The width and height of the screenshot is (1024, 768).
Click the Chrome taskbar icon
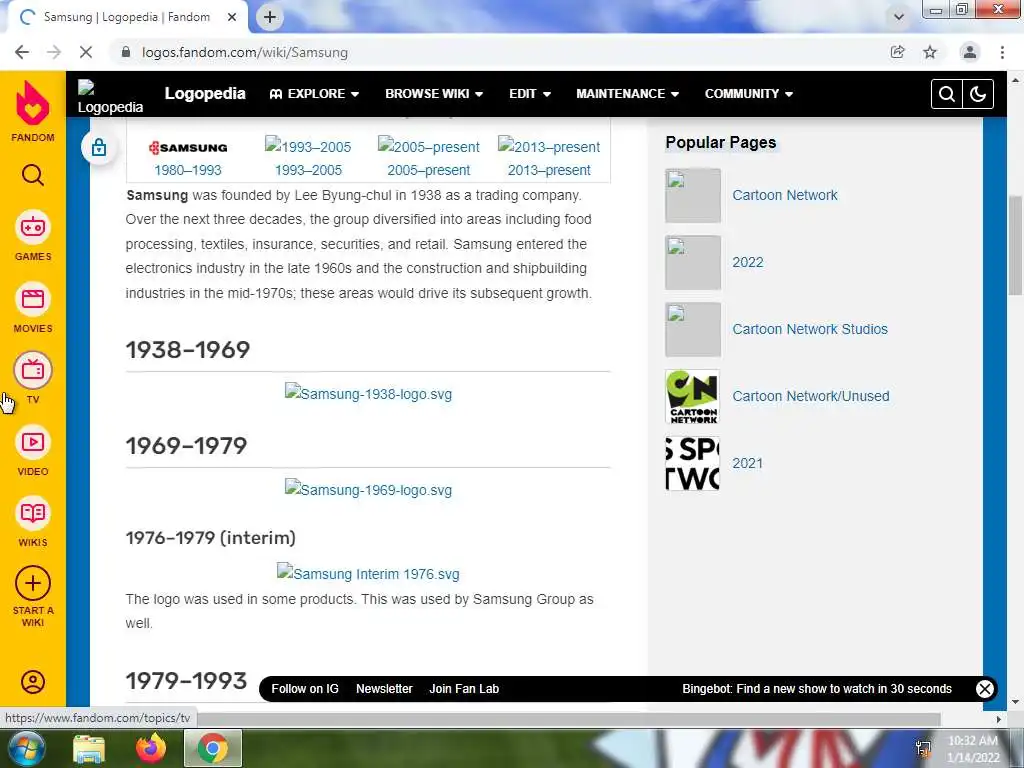click(x=213, y=748)
